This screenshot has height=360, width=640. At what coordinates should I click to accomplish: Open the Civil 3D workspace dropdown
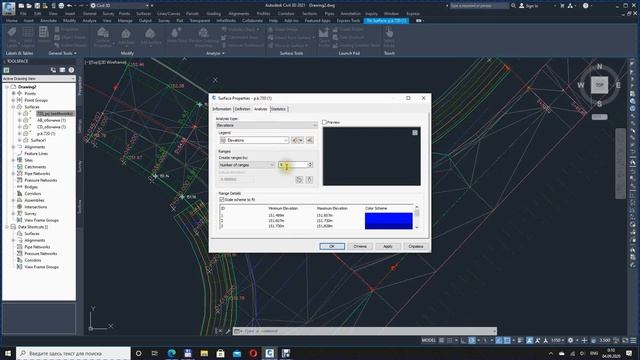pyautogui.click(x=120, y=6)
